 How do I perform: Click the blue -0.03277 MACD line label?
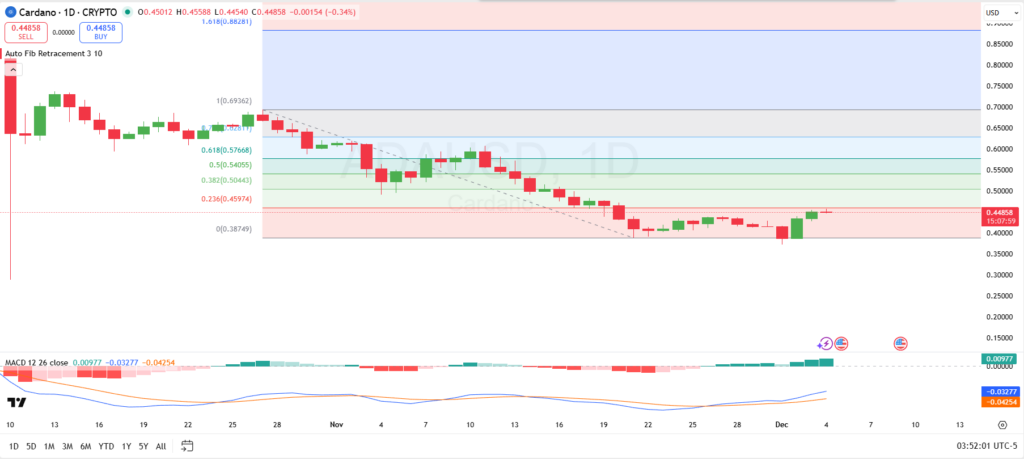(1000, 391)
